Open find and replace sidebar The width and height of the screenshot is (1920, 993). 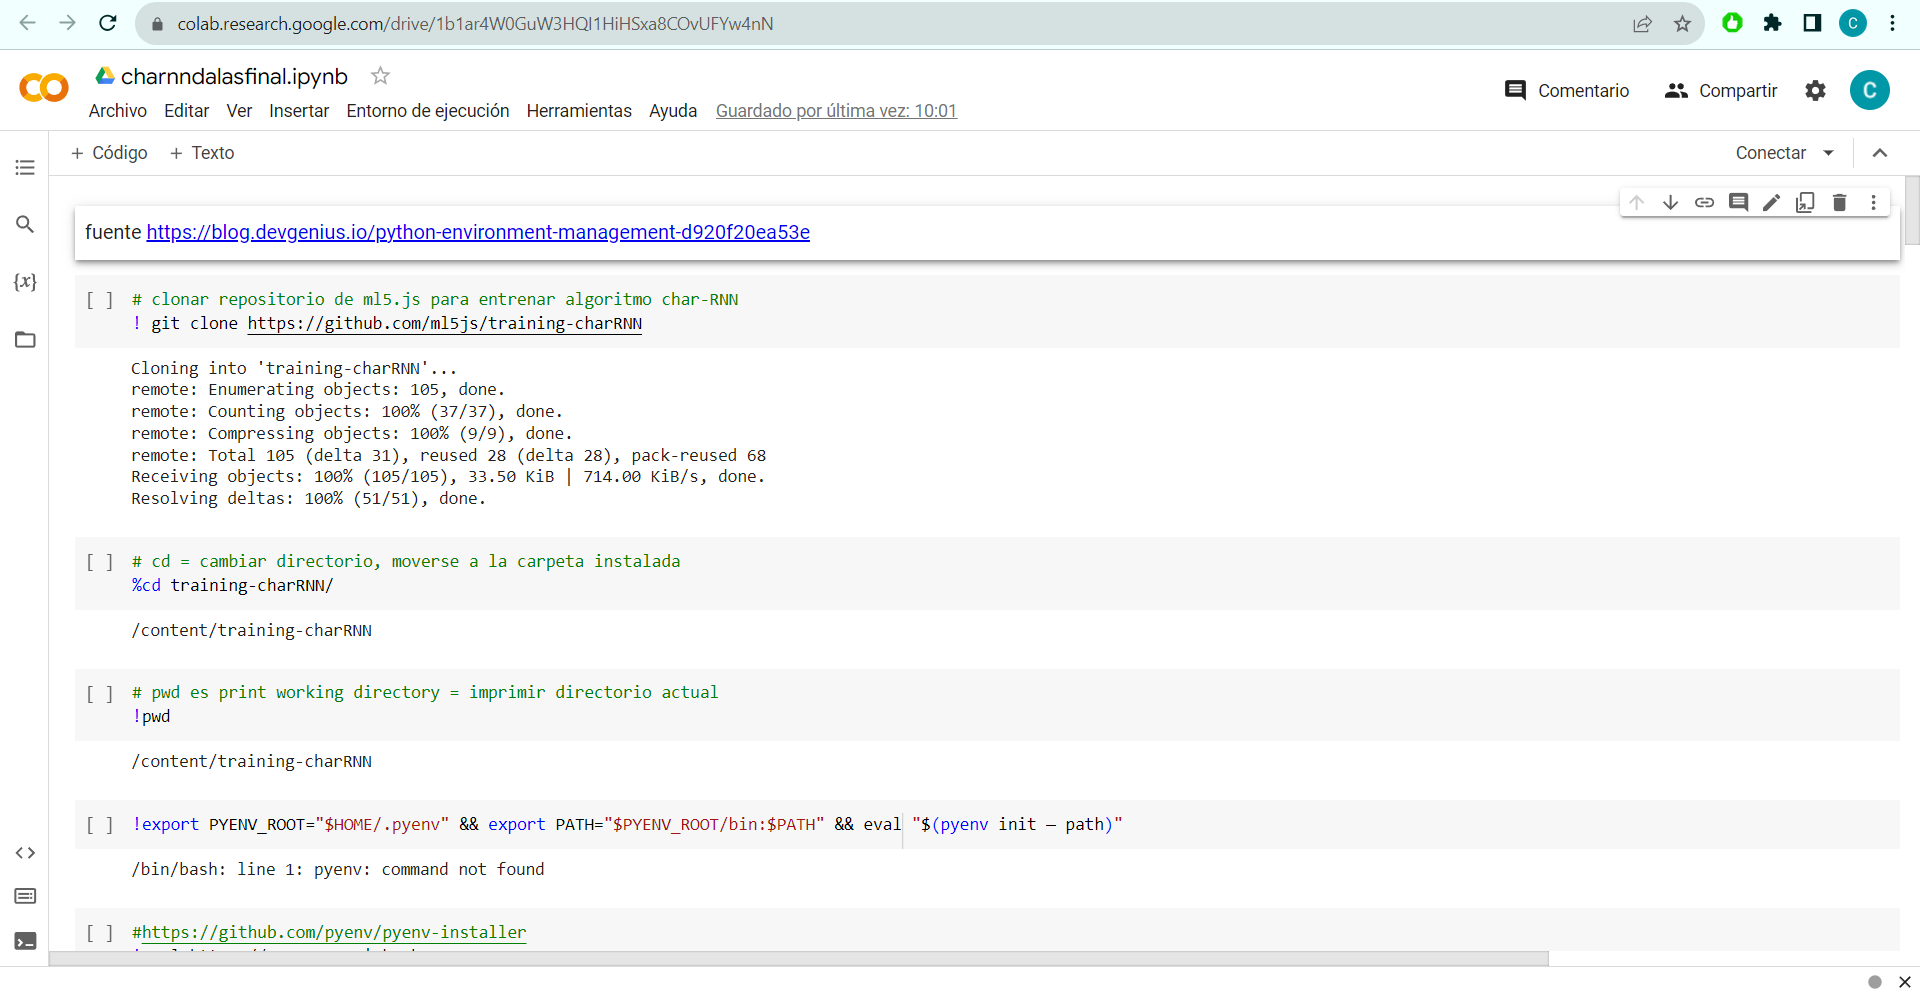click(25, 224)
